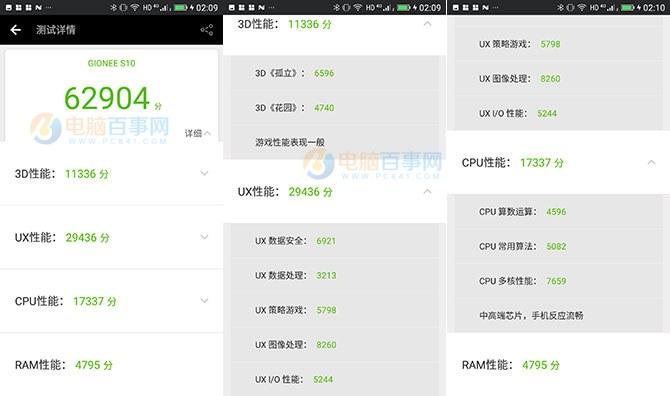Tap the 中高端芯片，手机反应流畅 note

point(531,316)
